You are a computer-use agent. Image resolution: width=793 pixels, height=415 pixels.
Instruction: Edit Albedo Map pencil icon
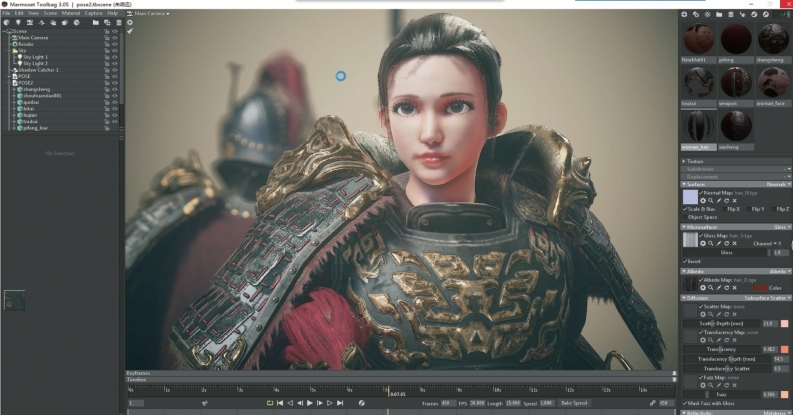coord(719,288)
